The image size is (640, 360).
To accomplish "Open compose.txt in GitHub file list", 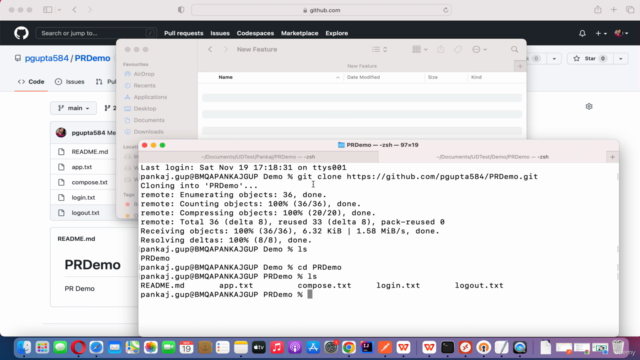I will 89,182.
